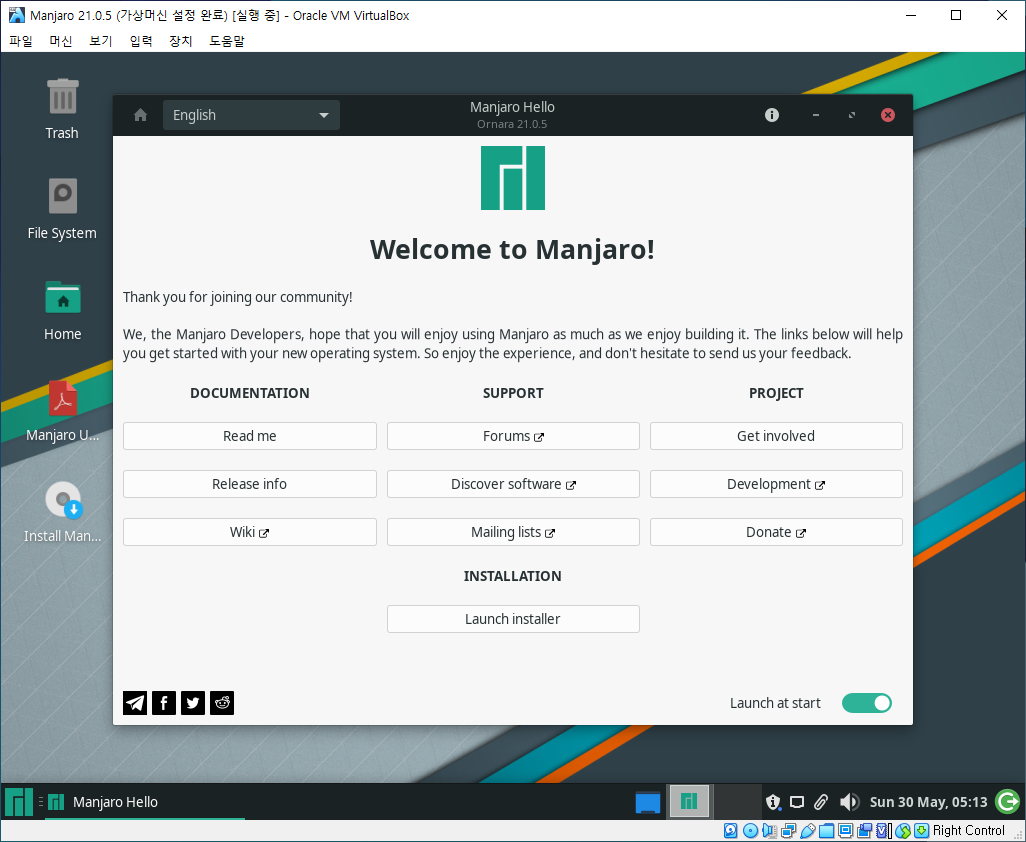Select the active Manjaro workspace in switcher
This screenshot has width=1026, height=842.
[x=689, y=801]
